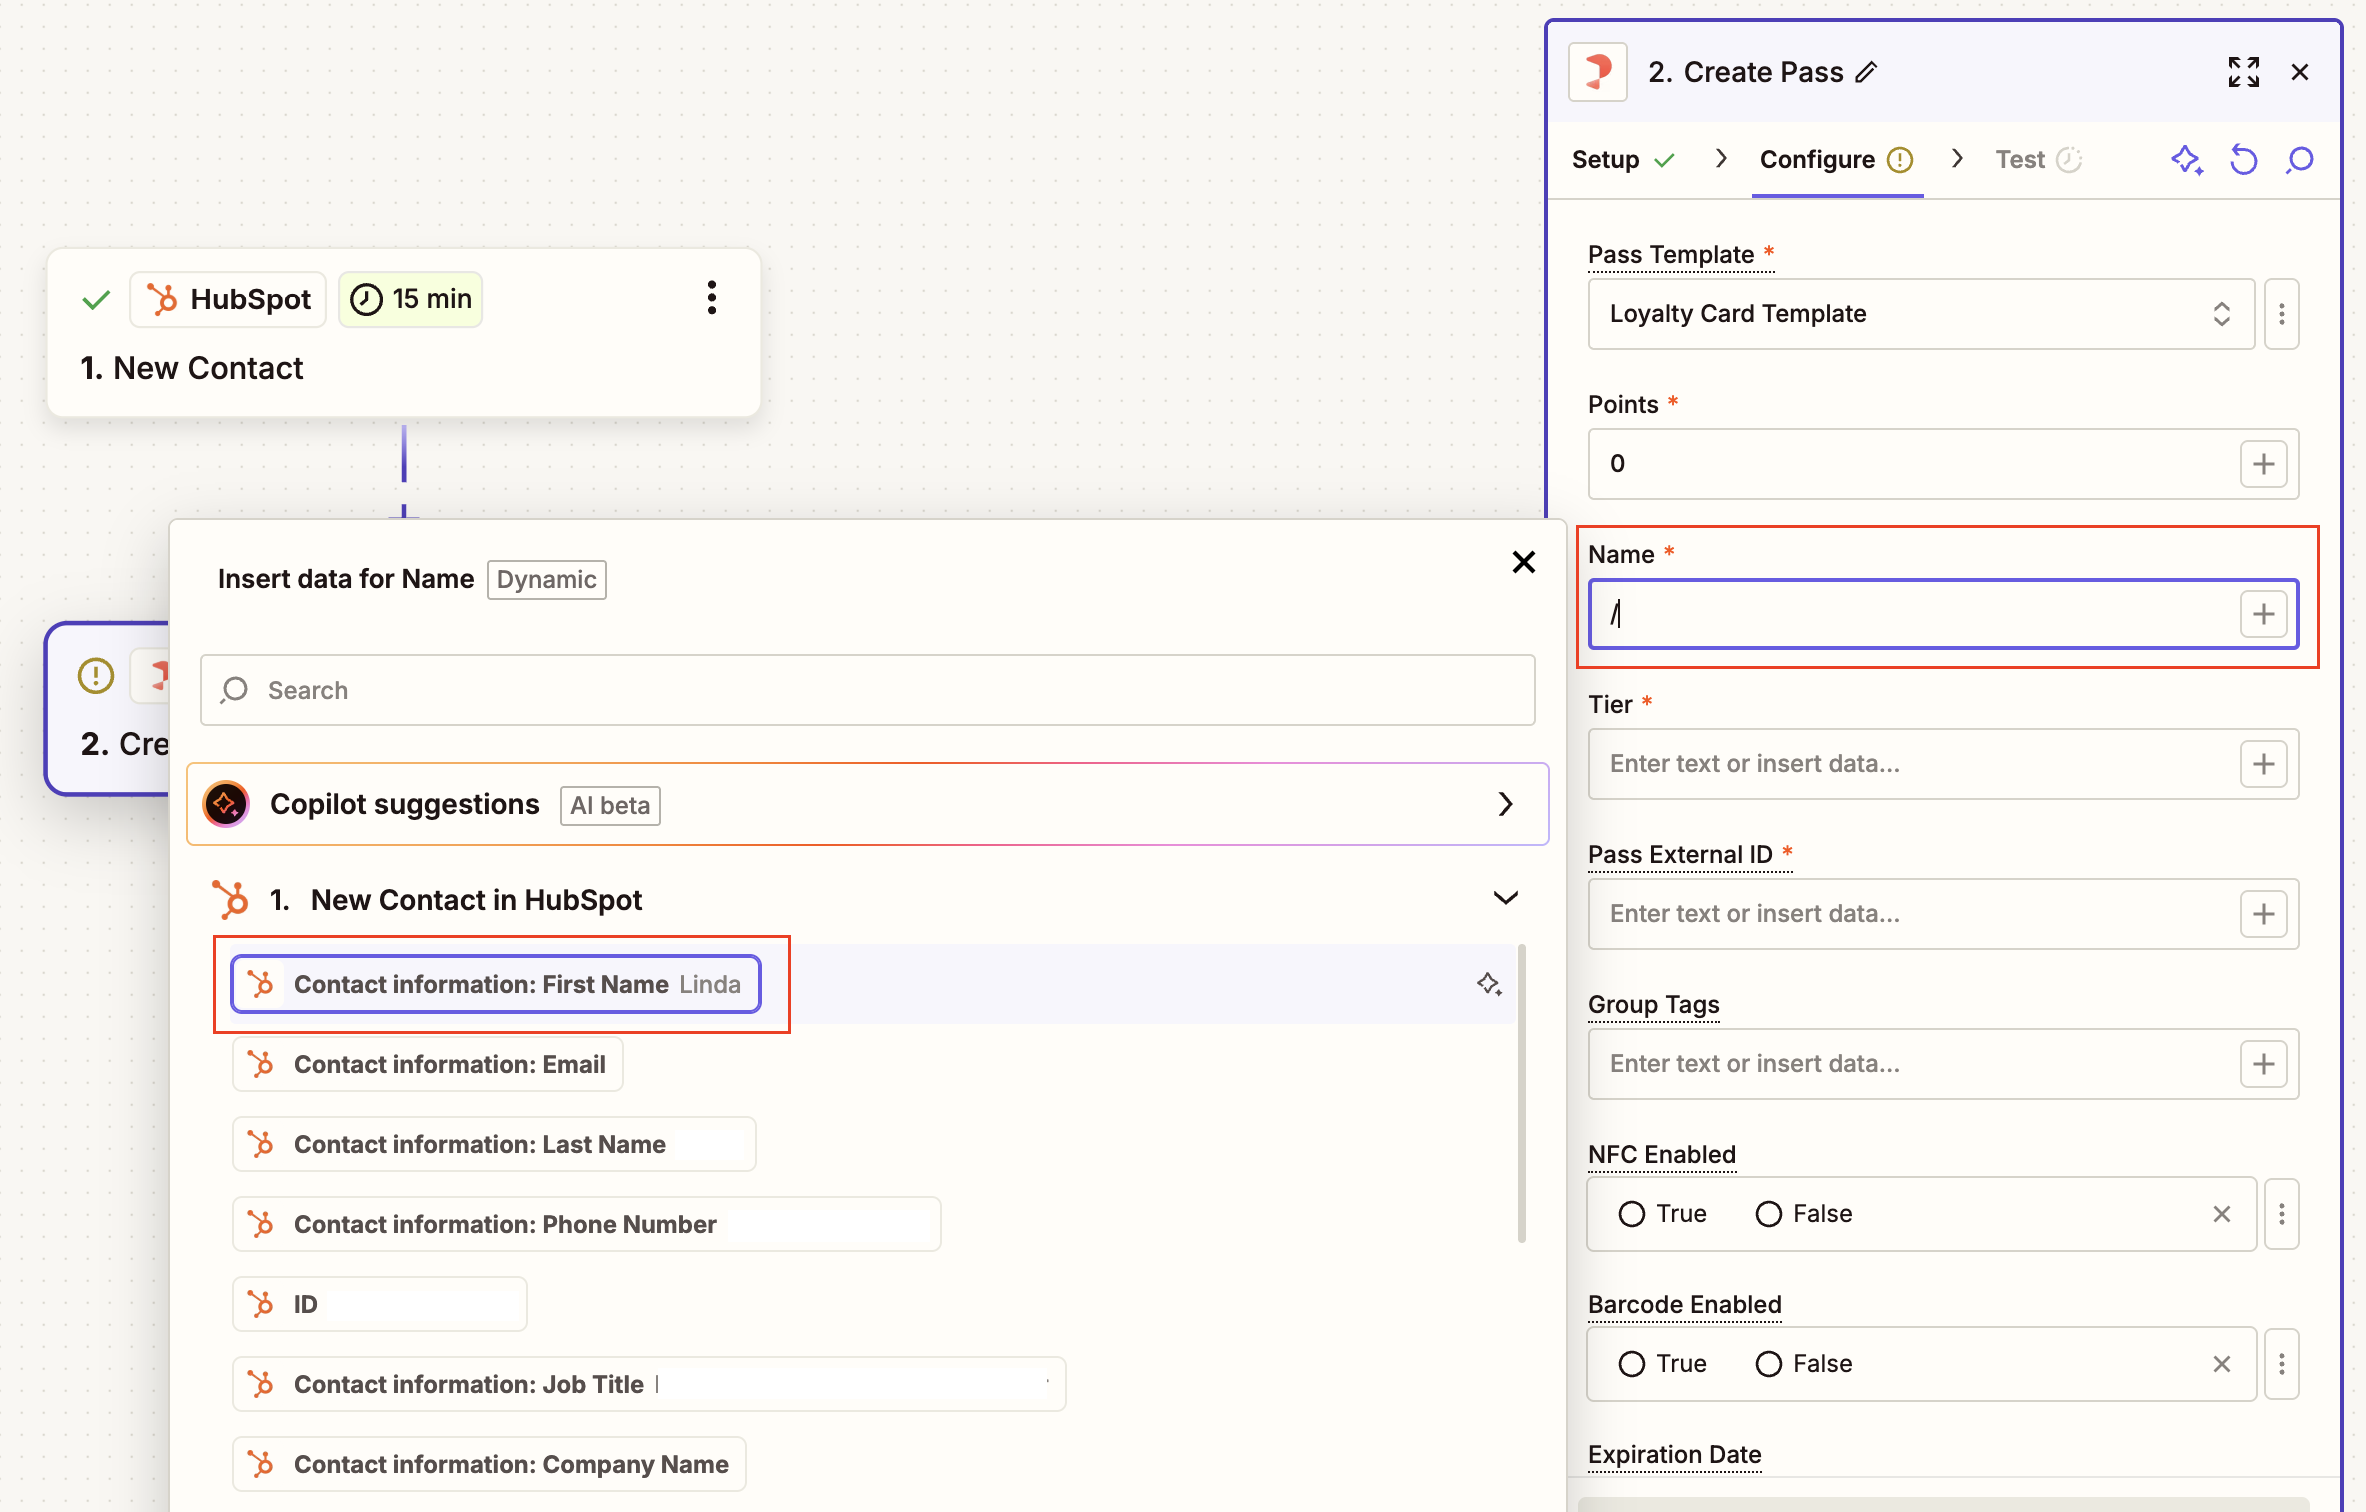2366x1512 pixels.
Task: Click the refresh fields icon
Action: pos(2244,160)
